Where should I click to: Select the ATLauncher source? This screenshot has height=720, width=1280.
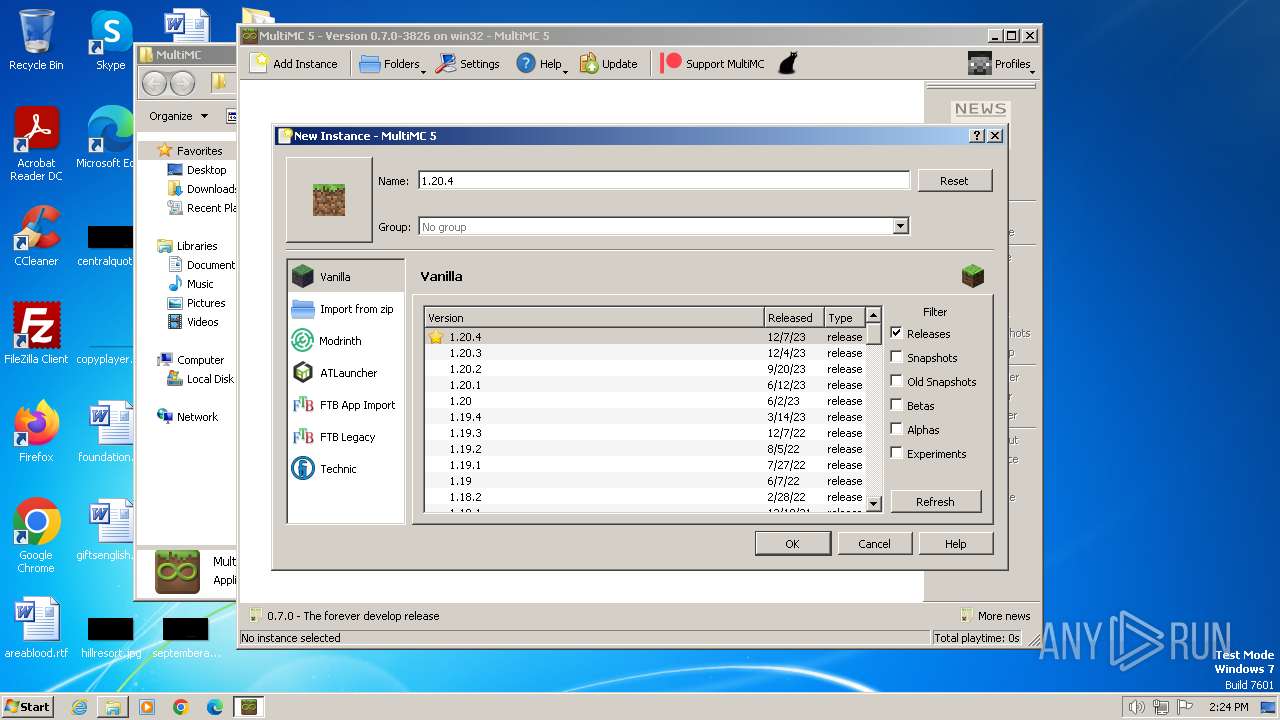(346, 373)
